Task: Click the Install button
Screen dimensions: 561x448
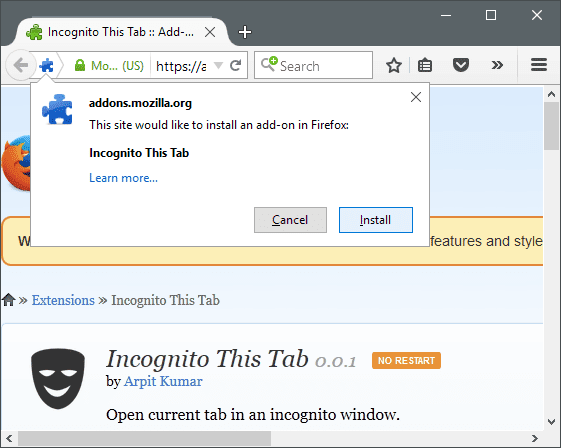Action: click(376, 220)
